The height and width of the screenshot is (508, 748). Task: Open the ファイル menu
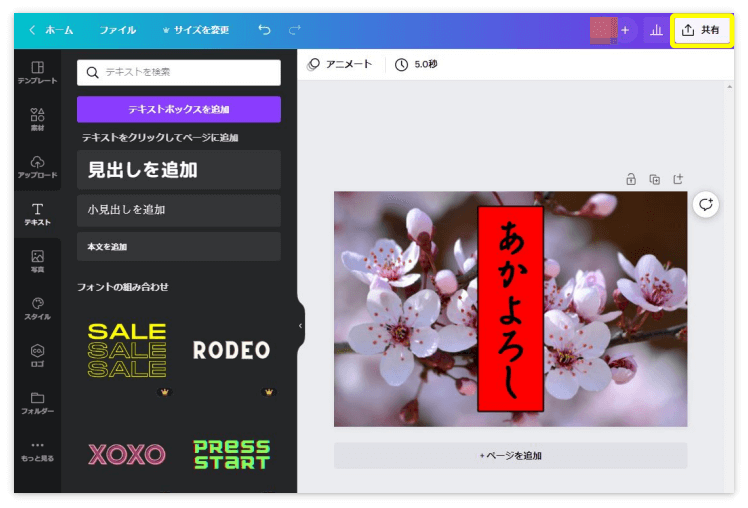[117, 30]
